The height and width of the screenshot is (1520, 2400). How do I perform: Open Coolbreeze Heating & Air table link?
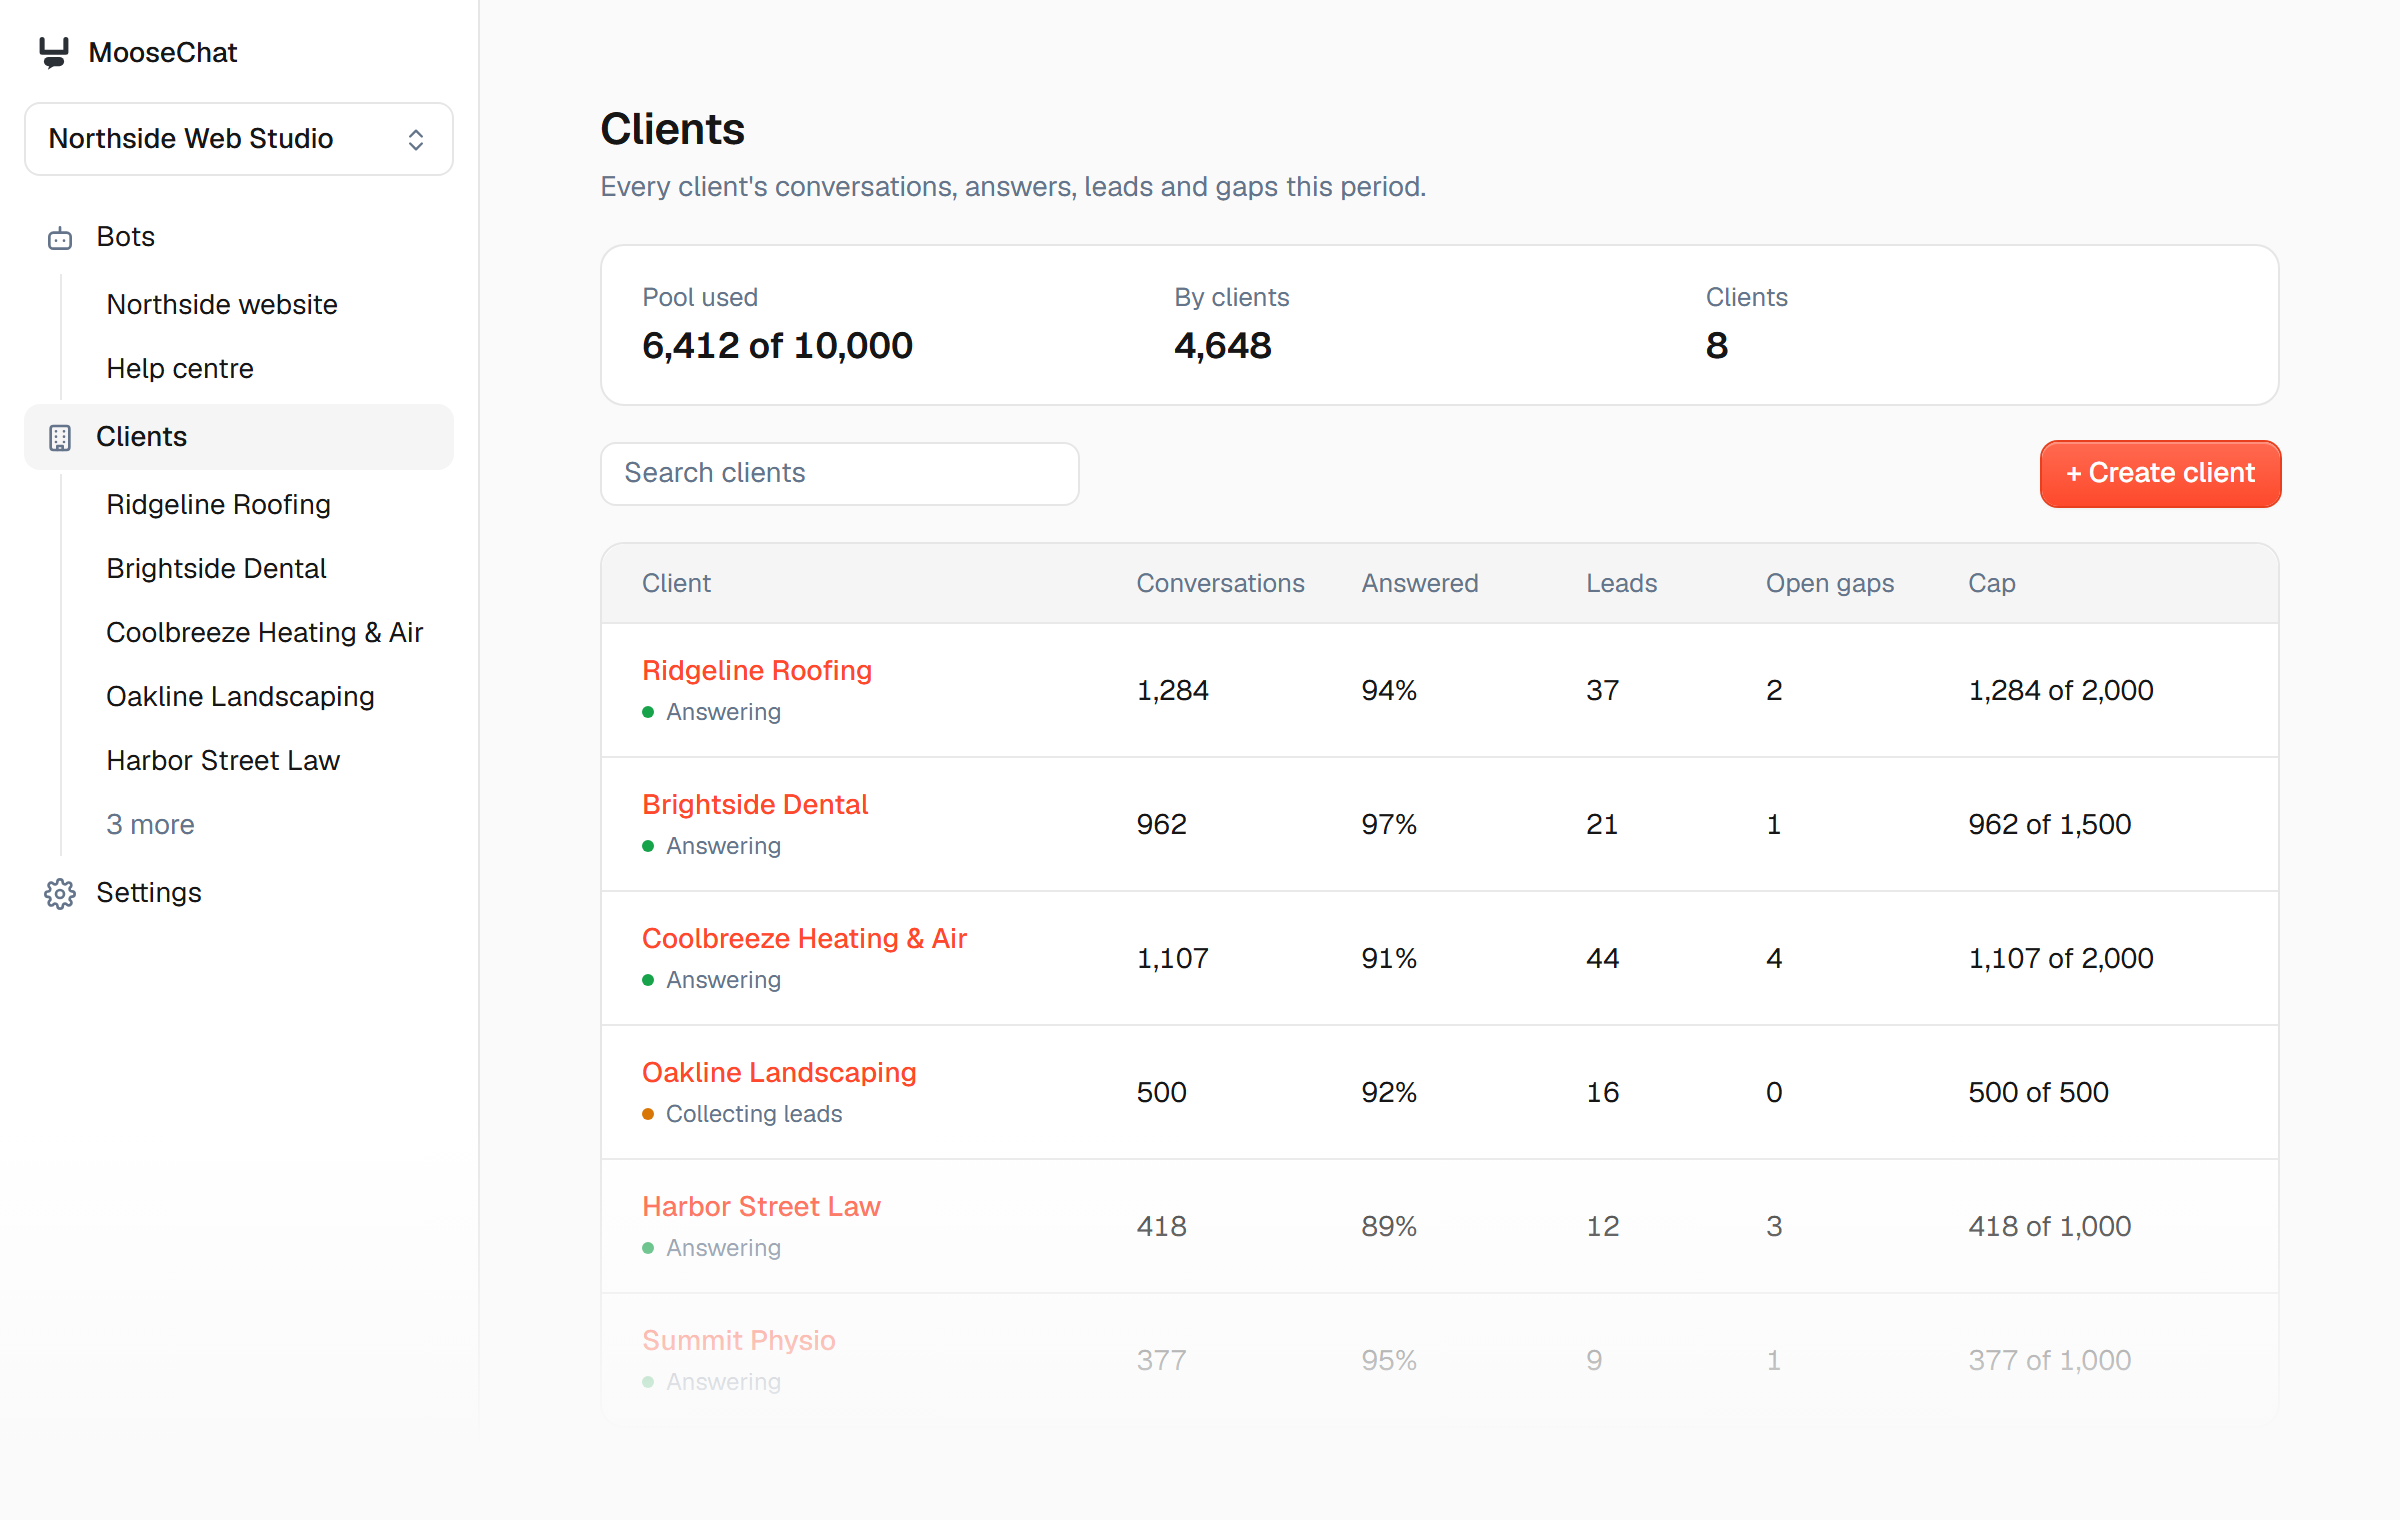pos(804,939)
